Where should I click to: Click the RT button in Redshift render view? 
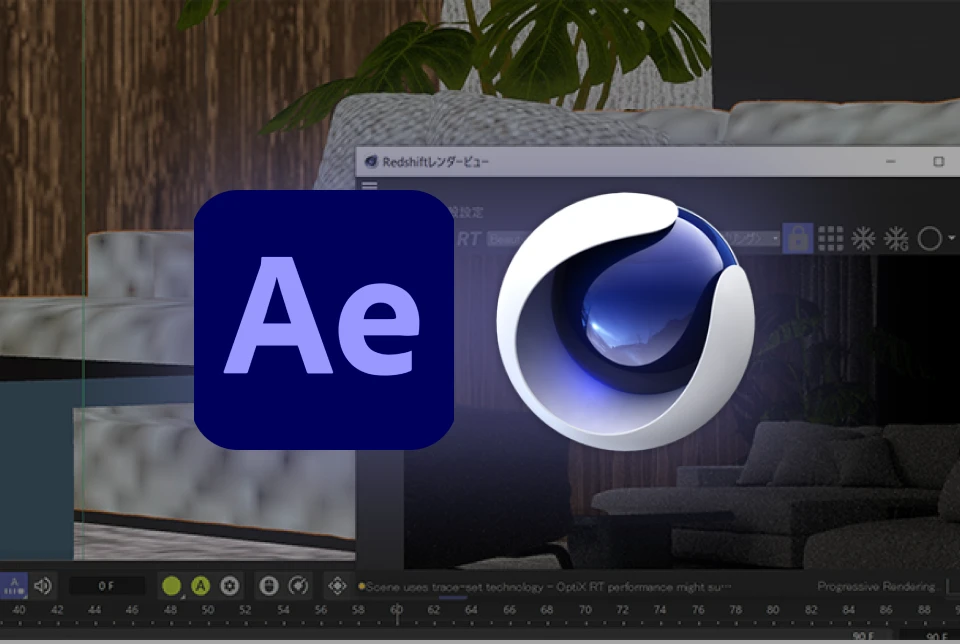468,239
